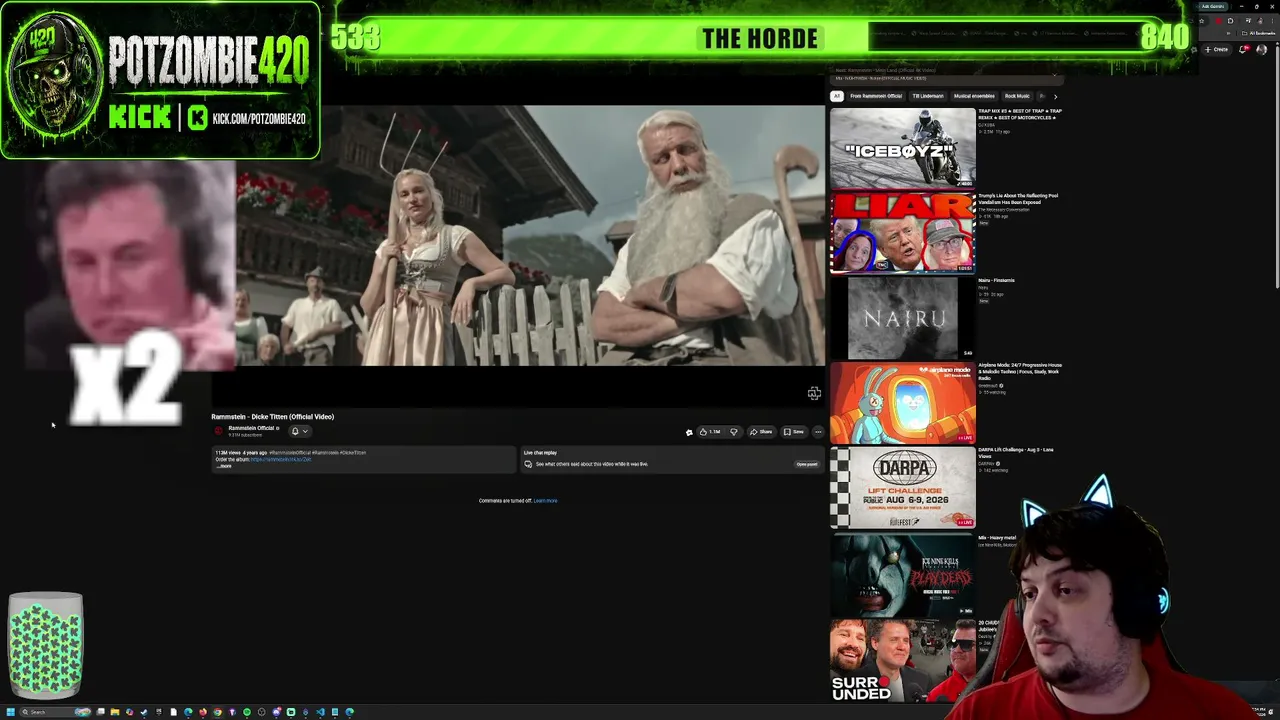Open DARPA Lift Challenge thumbnail
The image size is (1280, 720).
(902, 487)
